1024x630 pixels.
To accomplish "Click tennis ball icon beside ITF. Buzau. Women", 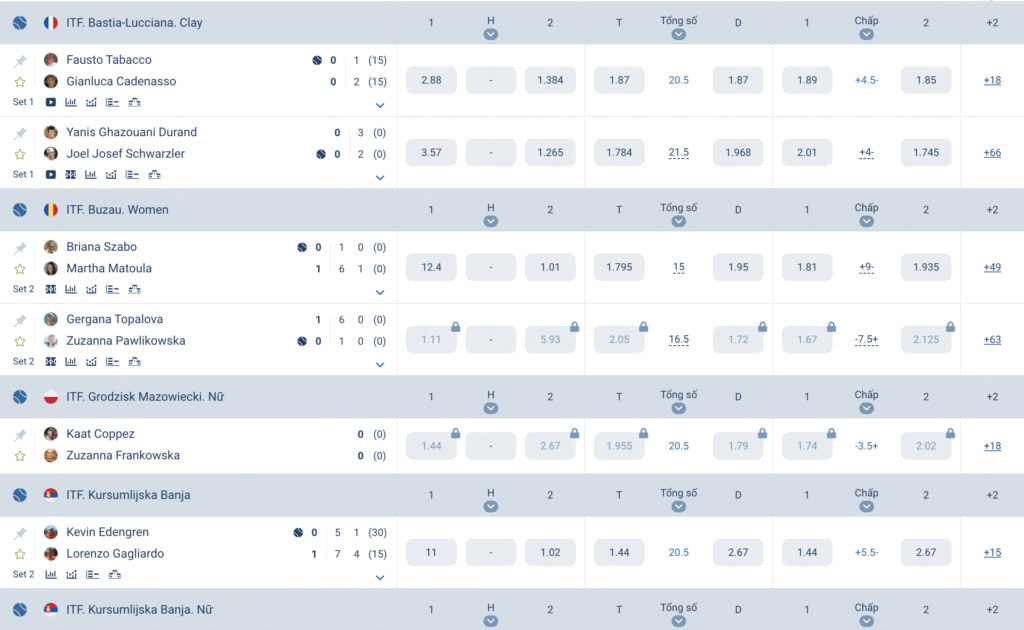I will [x=20, y=210].
